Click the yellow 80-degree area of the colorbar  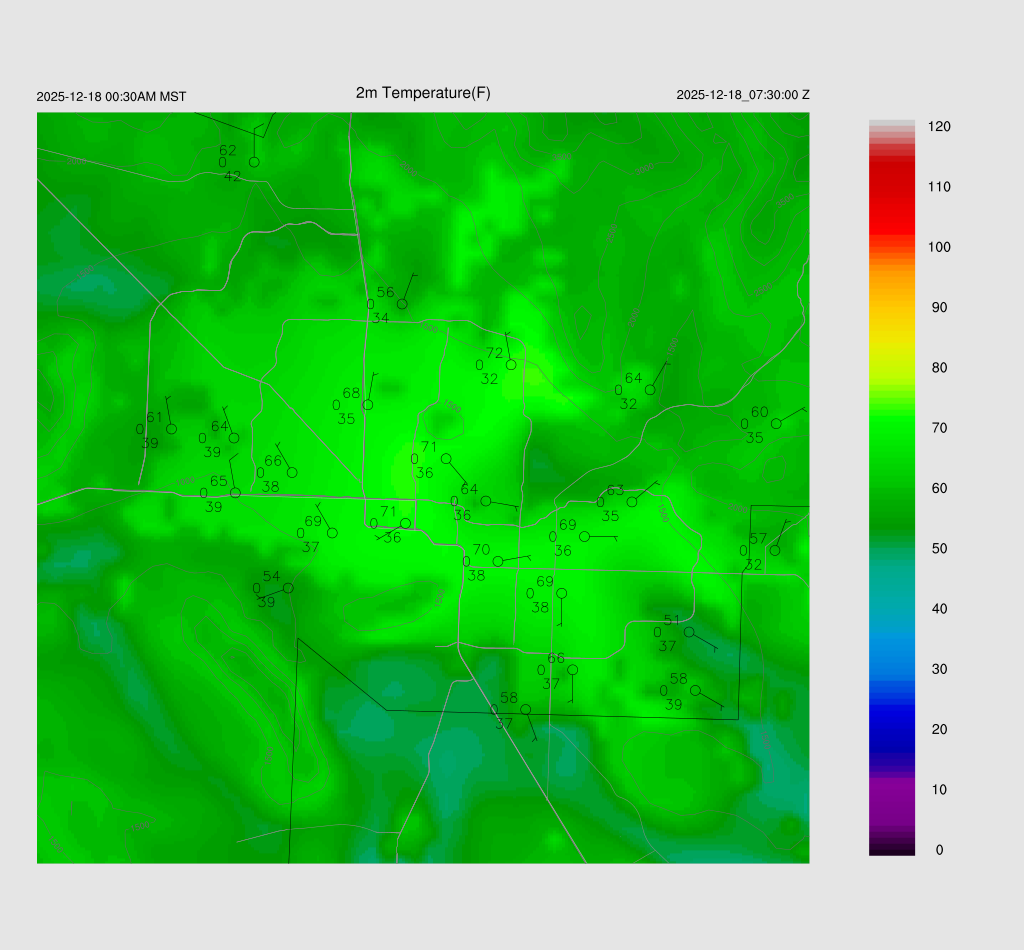(892, 367)
